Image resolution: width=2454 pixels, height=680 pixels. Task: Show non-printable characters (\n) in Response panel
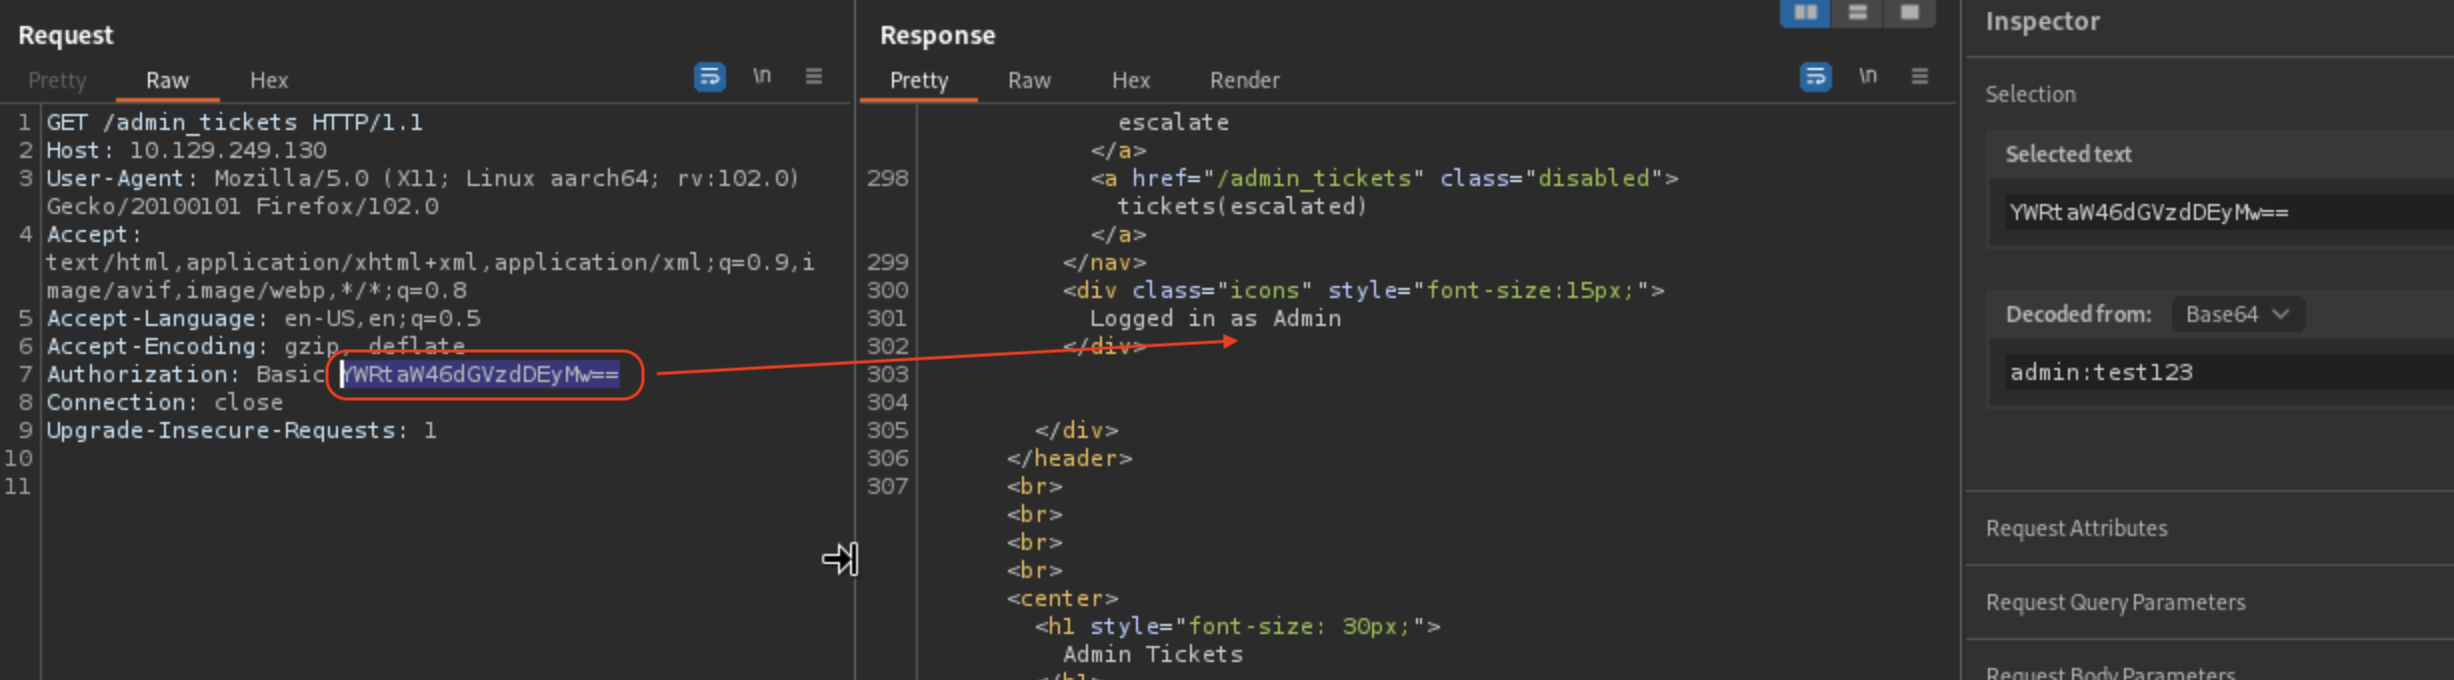pyautogui.click(x=1867, y=77)
